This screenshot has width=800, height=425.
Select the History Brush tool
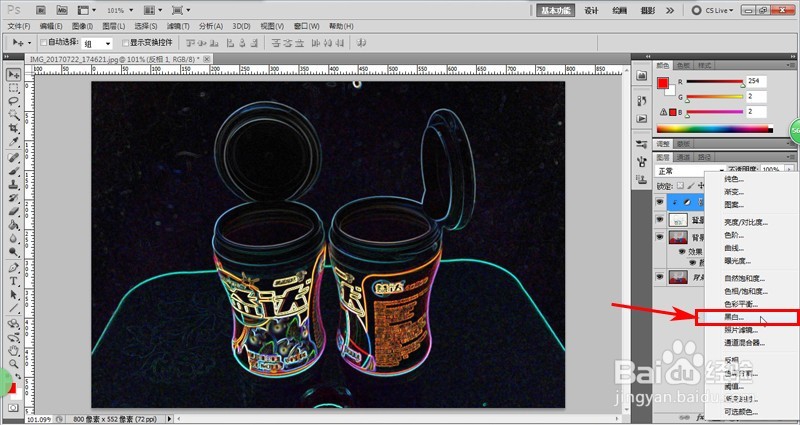pyautogui.click(x=13, y=197)
